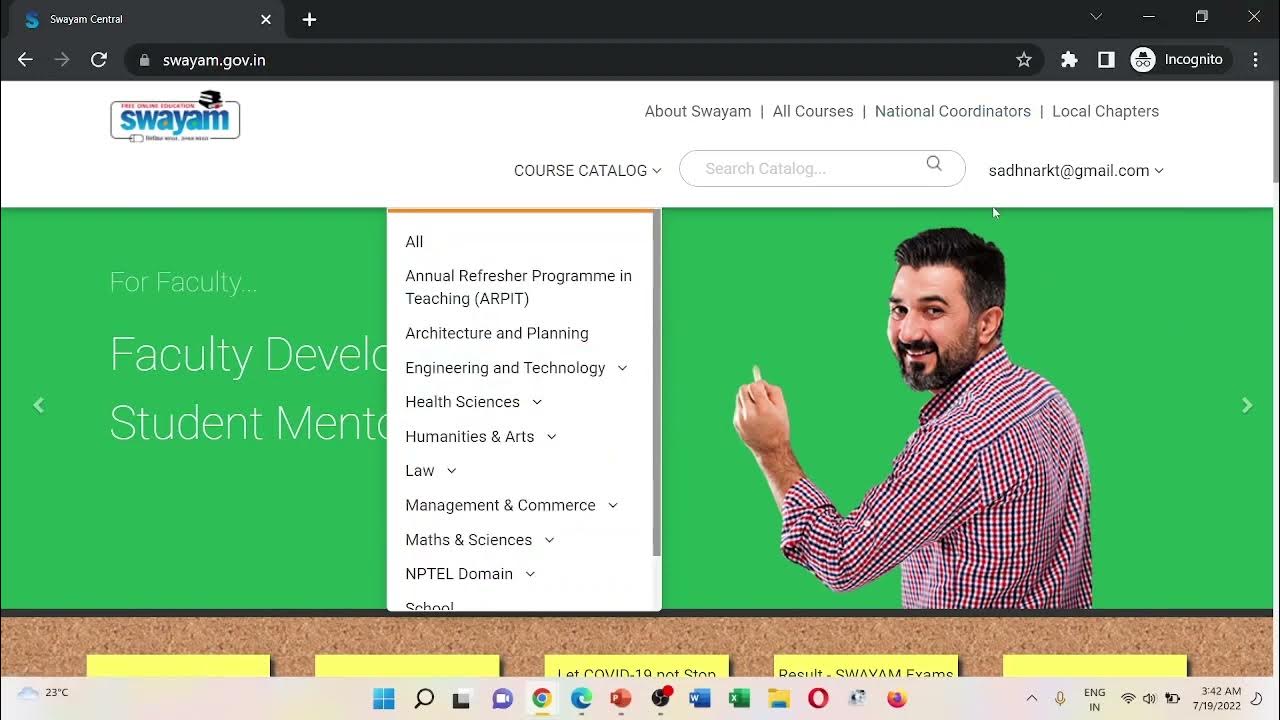The image size is (1280, 720).
Task: Expand the Law submenu arrow
Action: tap(451, 471)
